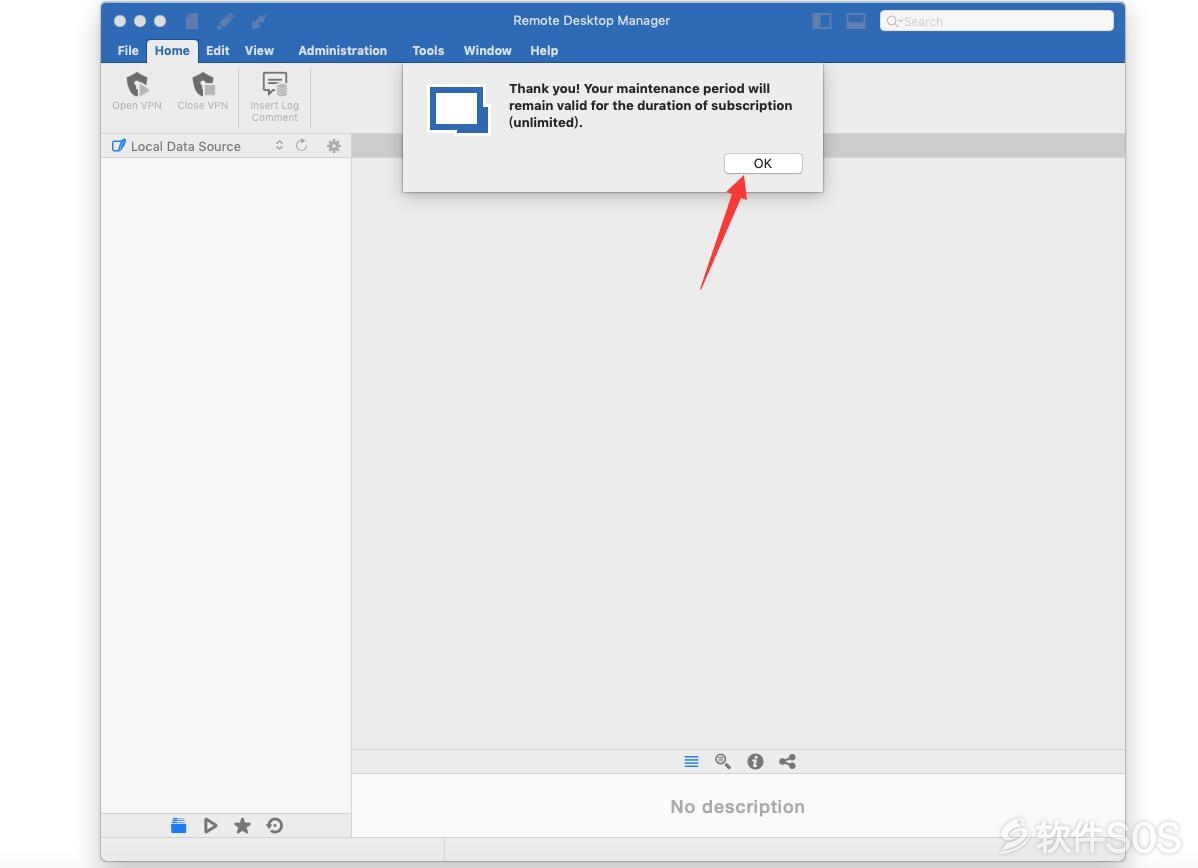Show the vault folder view in sidebar
Viewport: 1198px width, 868px height.
(x=179, y=825)
